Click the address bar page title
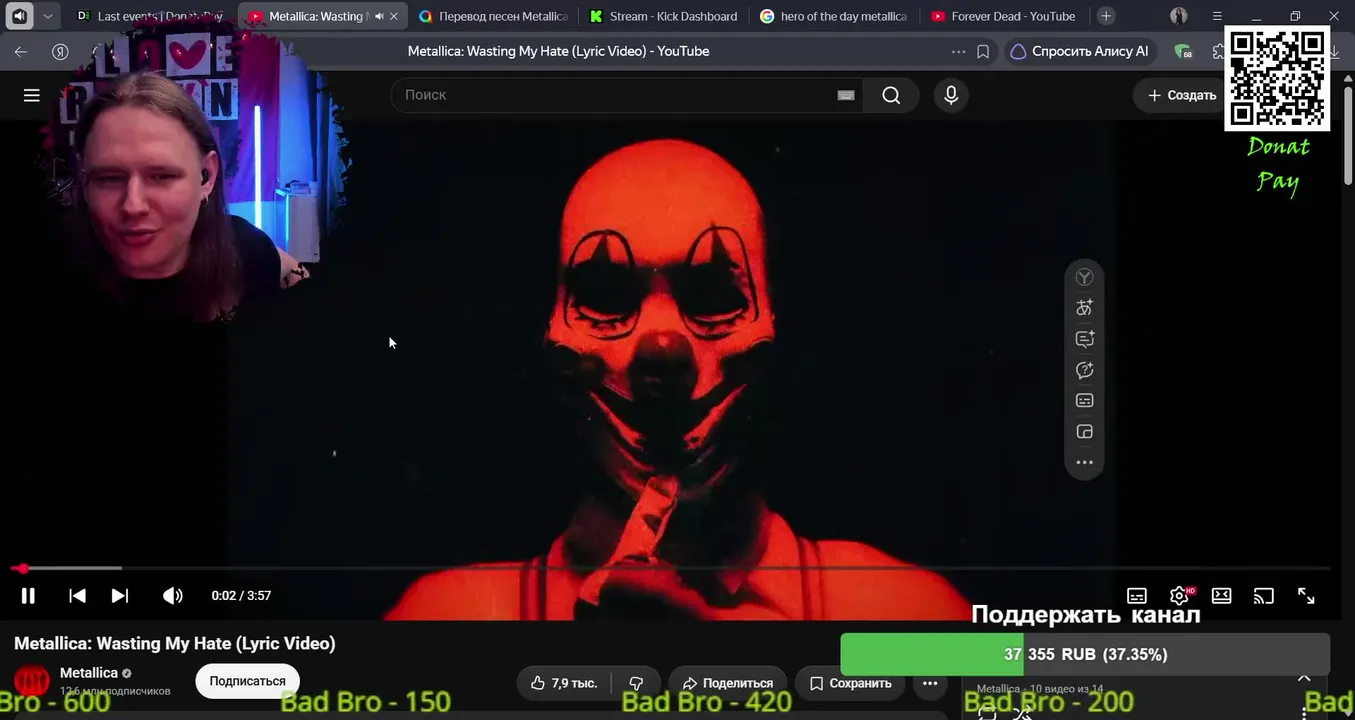This screenshot has height=720, width=1355. coord(558,51)
